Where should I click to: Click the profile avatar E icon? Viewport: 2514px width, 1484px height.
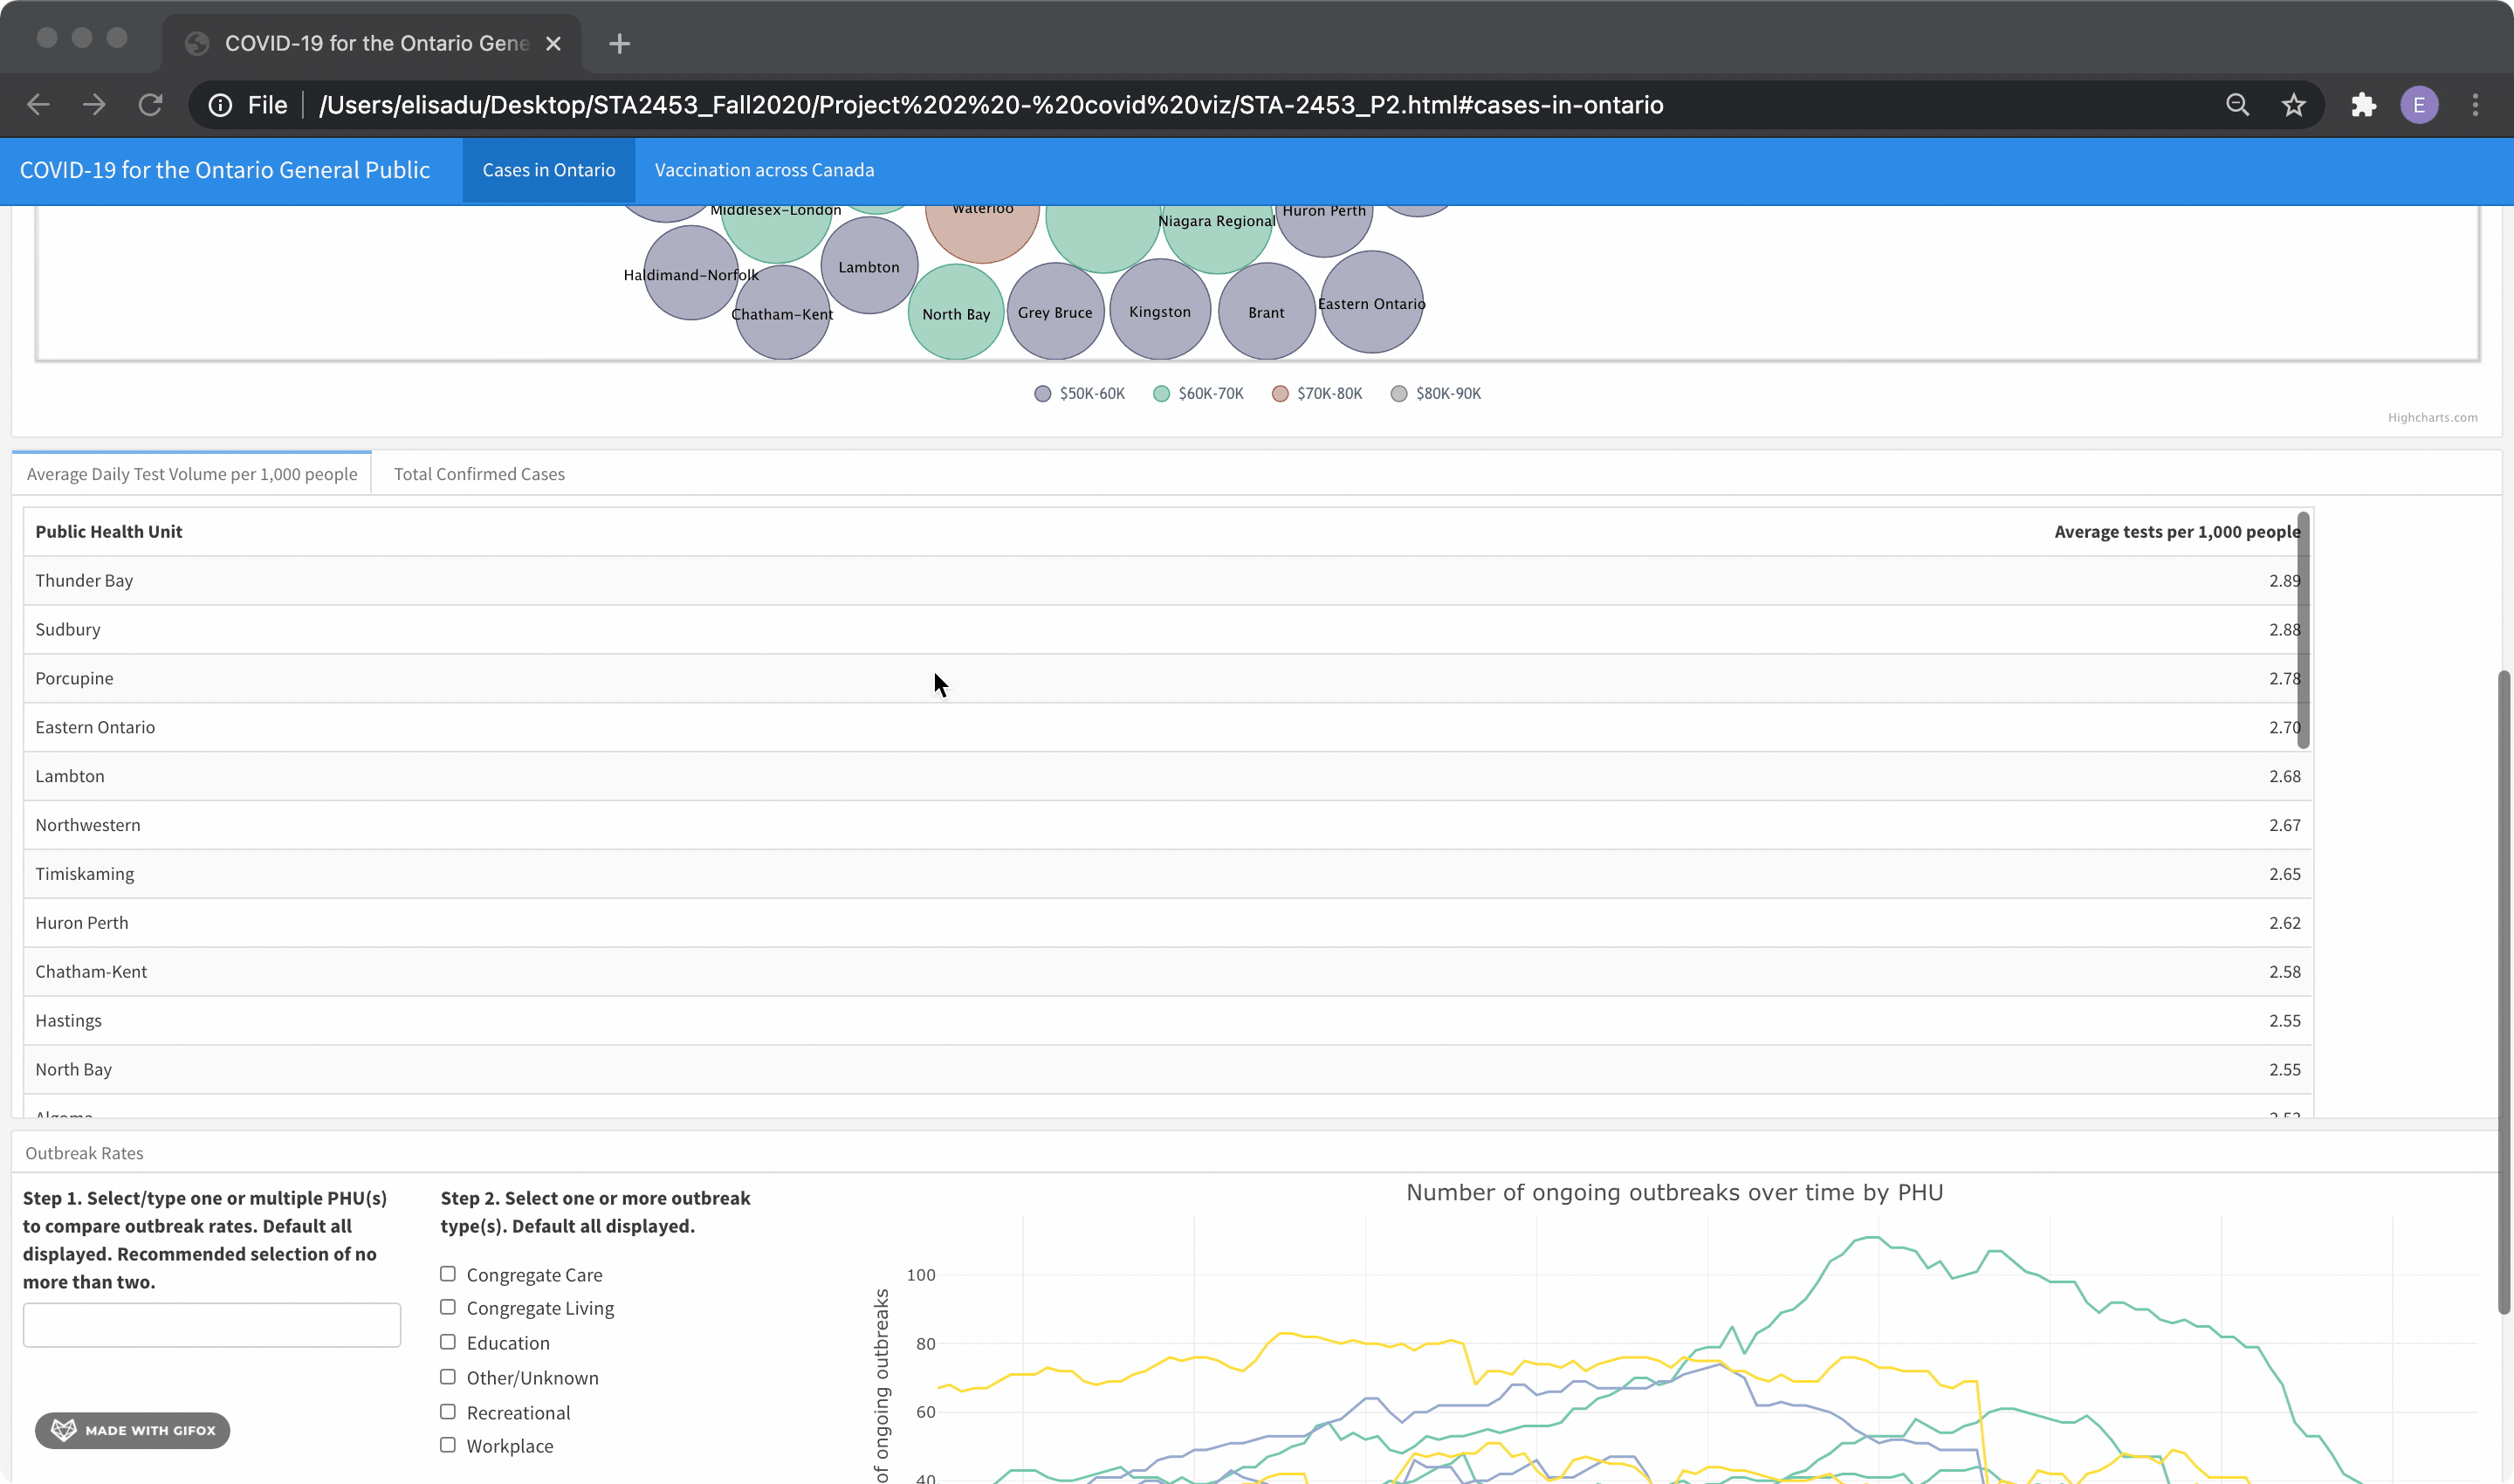click(x=2418, y=105)
